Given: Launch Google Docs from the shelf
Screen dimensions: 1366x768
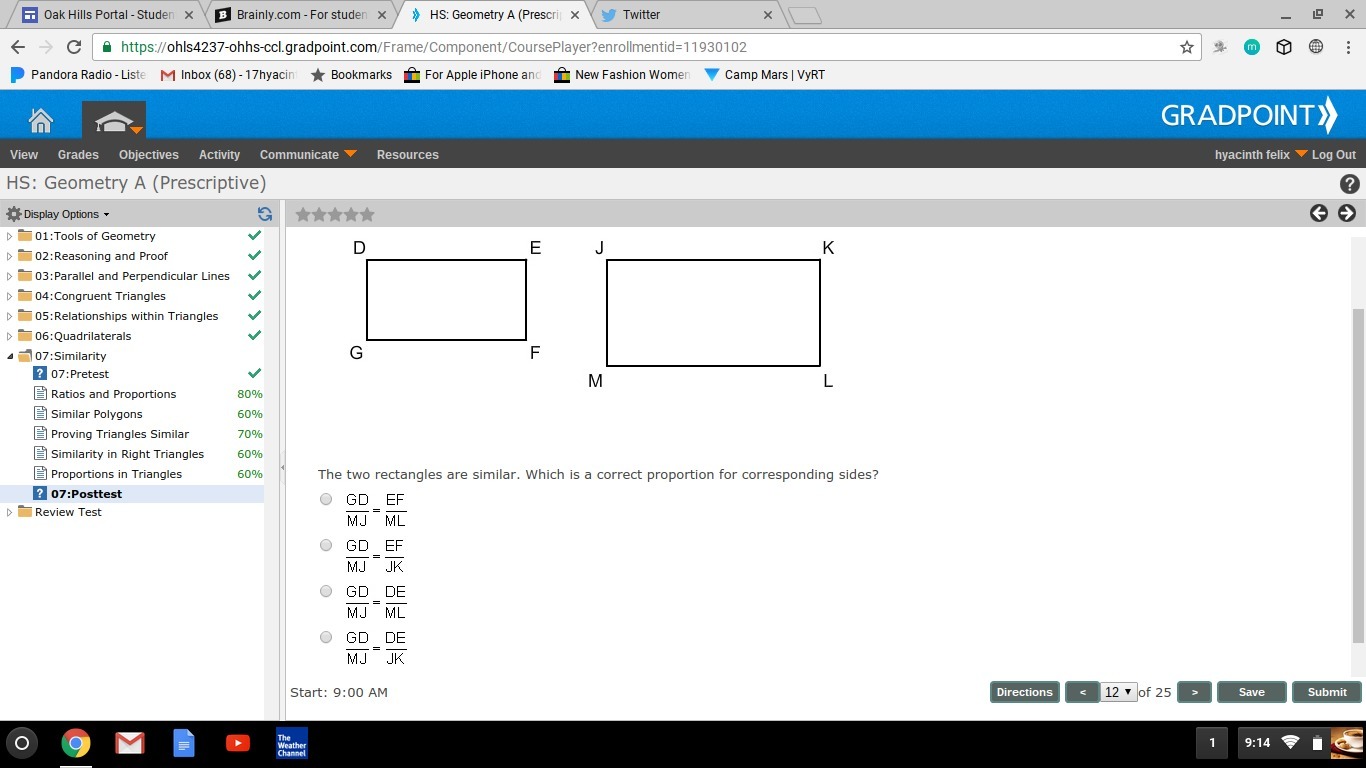Looking at the screenshot, I should (x=184, y=743).
